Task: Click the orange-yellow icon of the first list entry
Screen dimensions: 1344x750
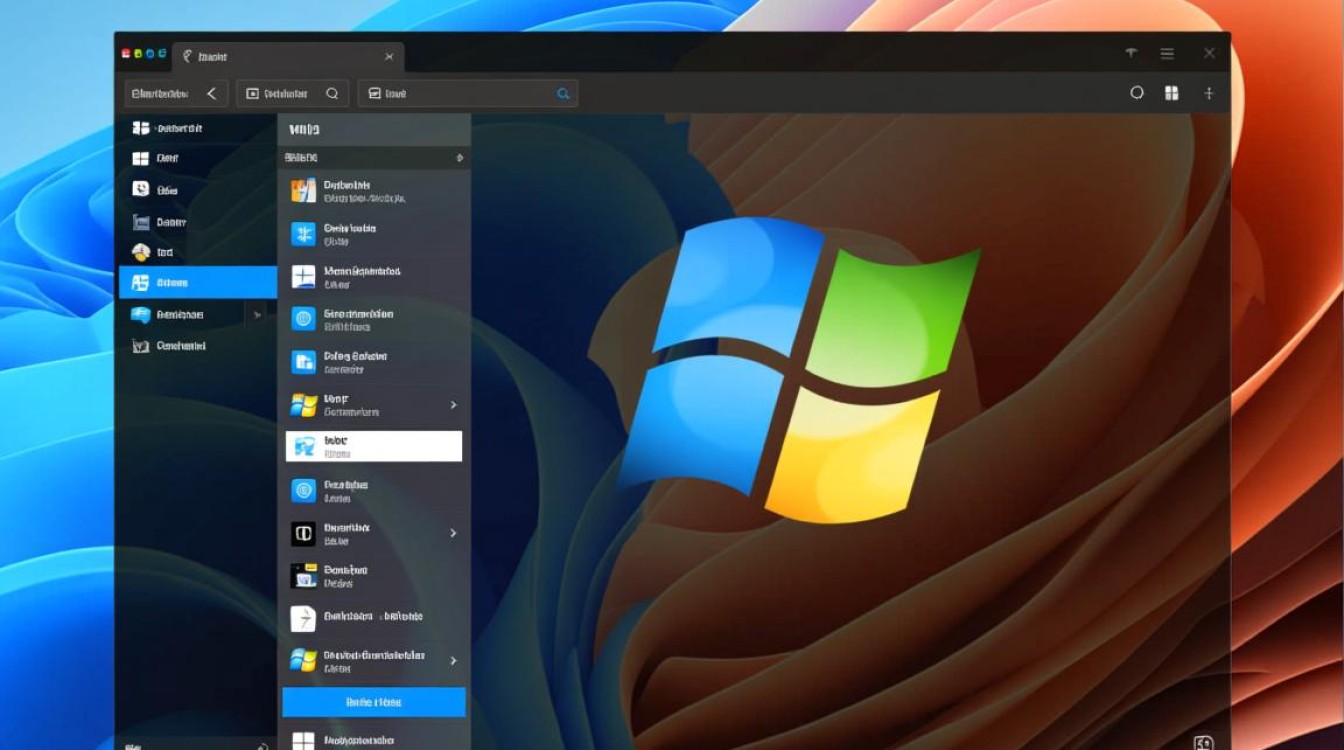Action: [x=303, y=191]
